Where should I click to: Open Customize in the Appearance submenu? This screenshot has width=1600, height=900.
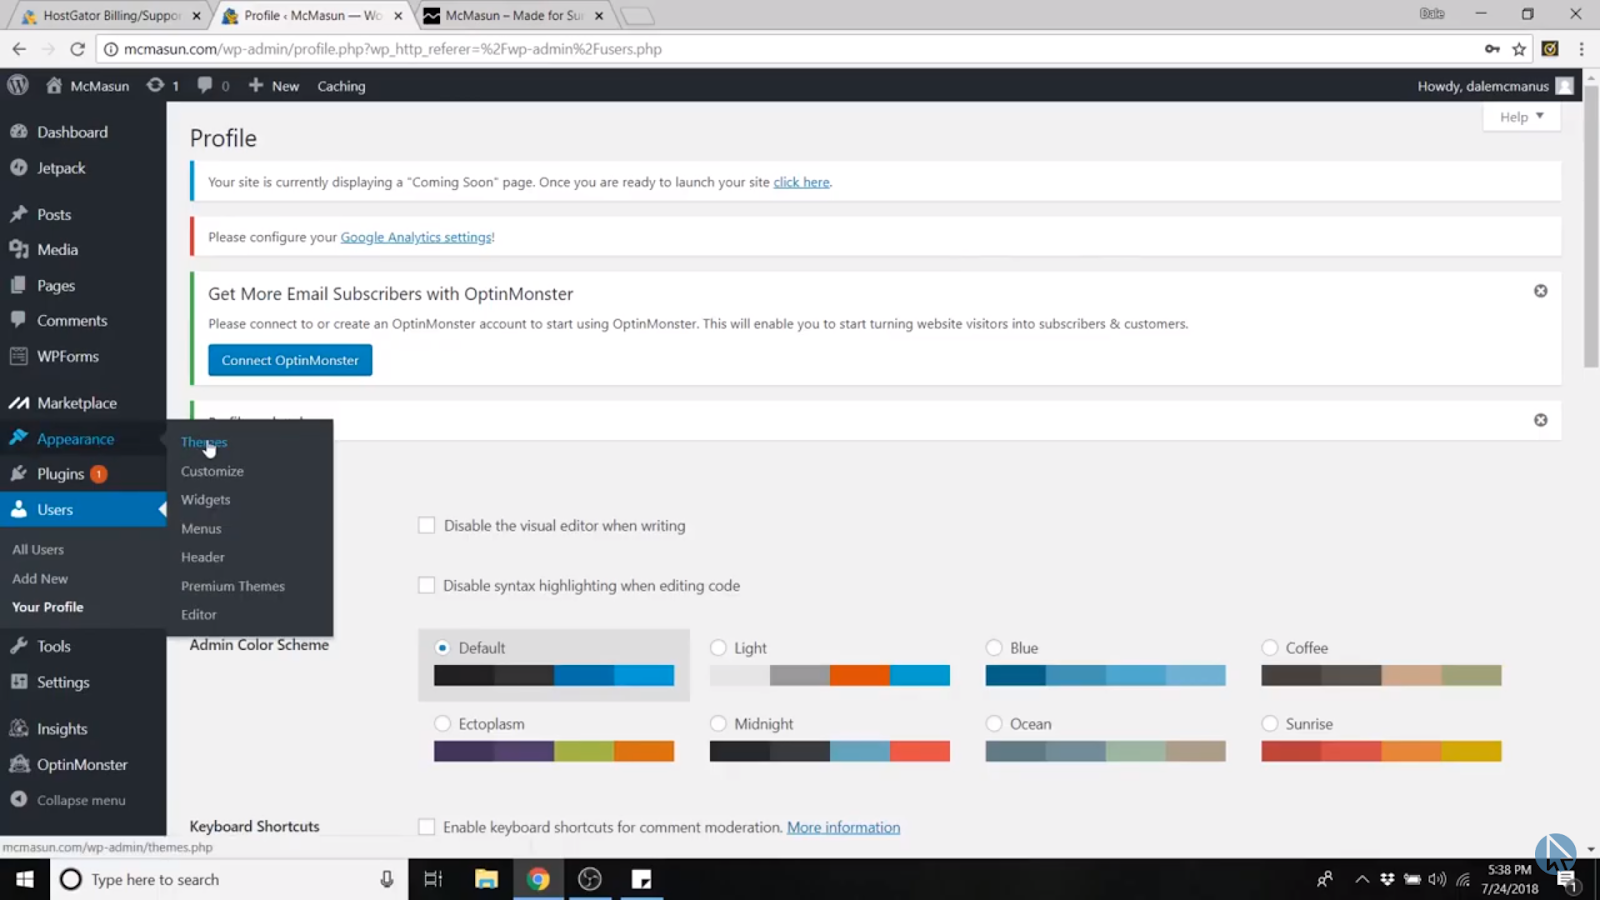pyautogui.click(x=212, y=471)
